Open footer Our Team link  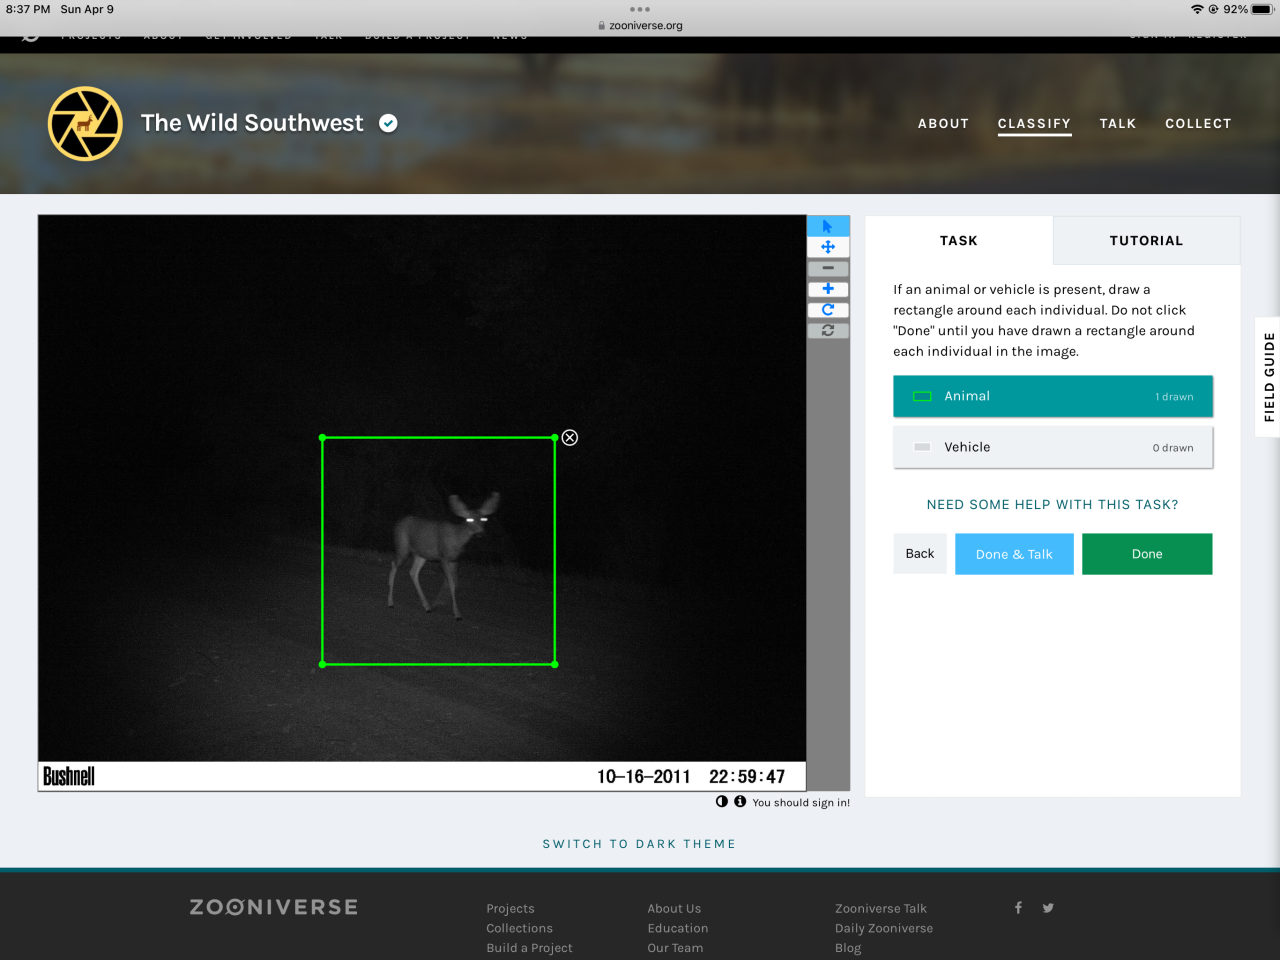pos(675,948)
